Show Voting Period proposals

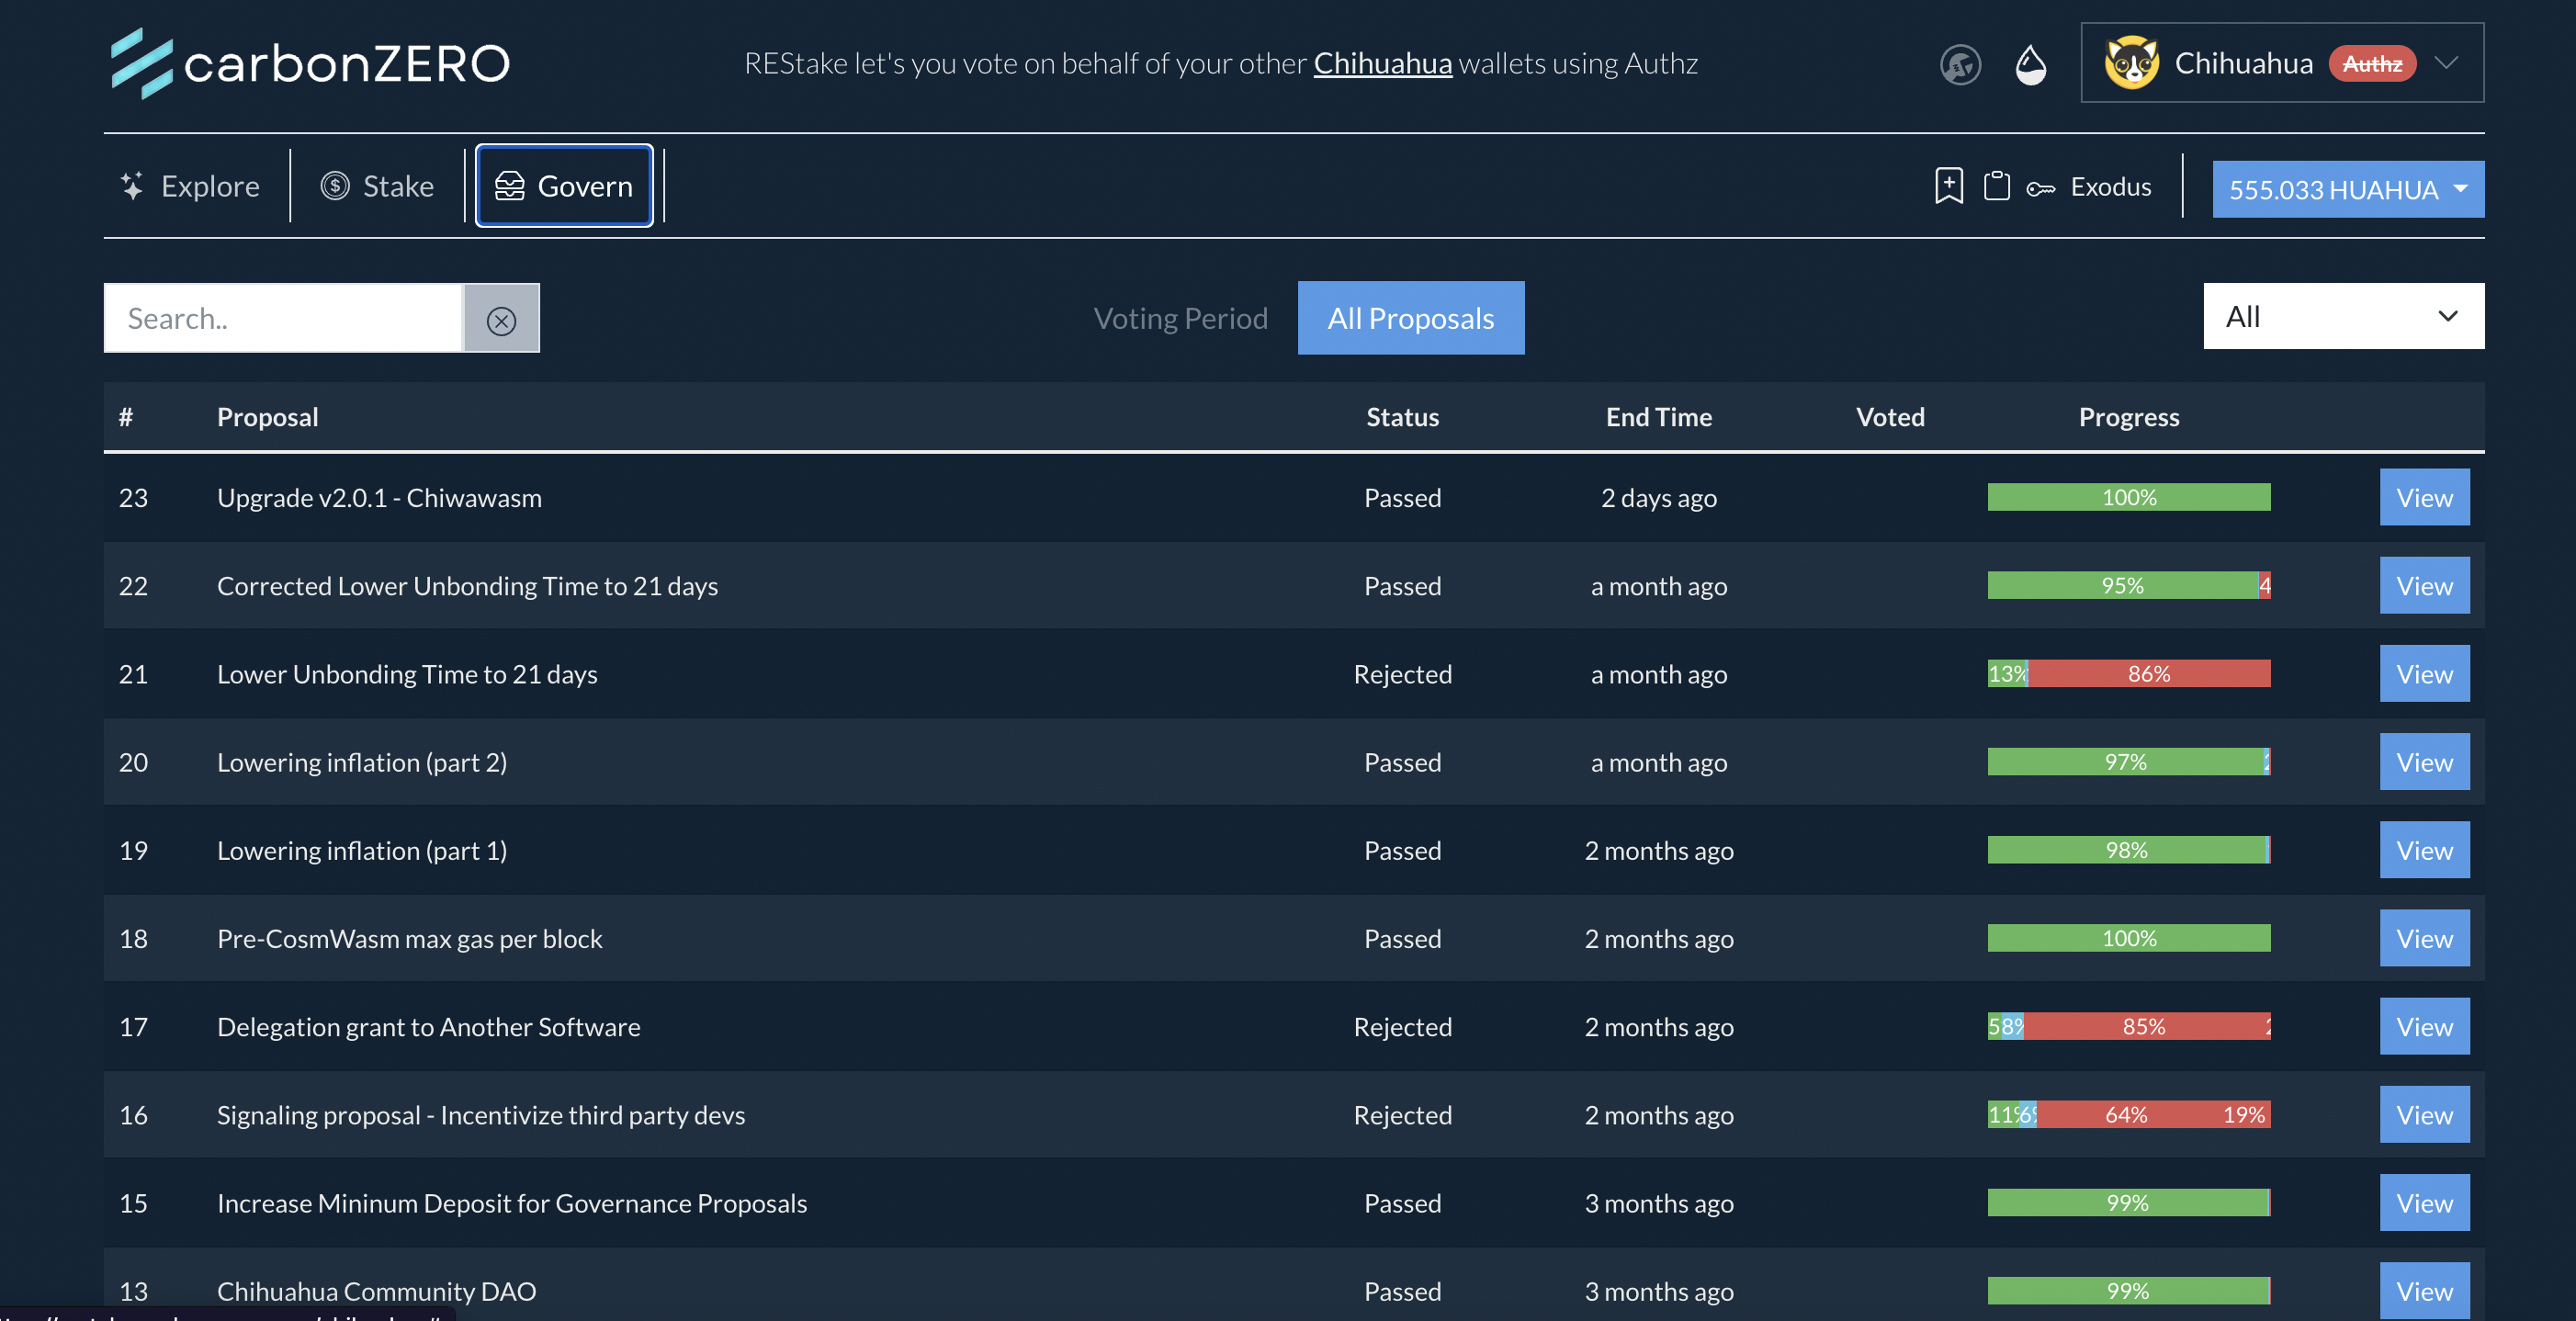(1180, 318)
